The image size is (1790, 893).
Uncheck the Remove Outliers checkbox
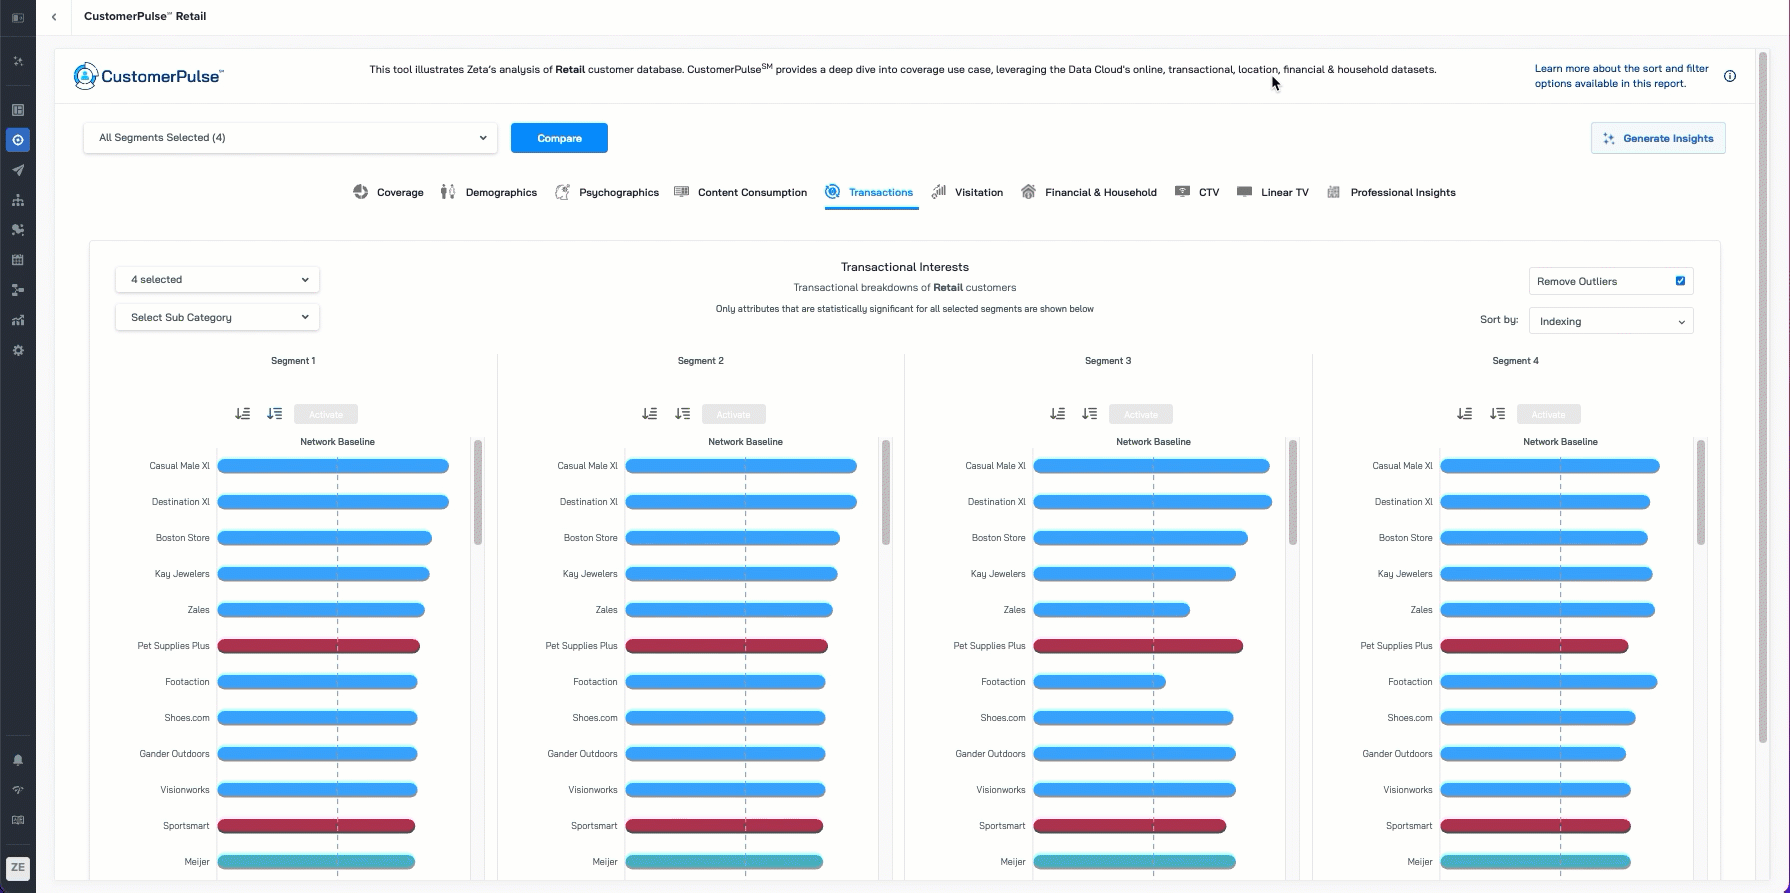tap(1680, 281)
